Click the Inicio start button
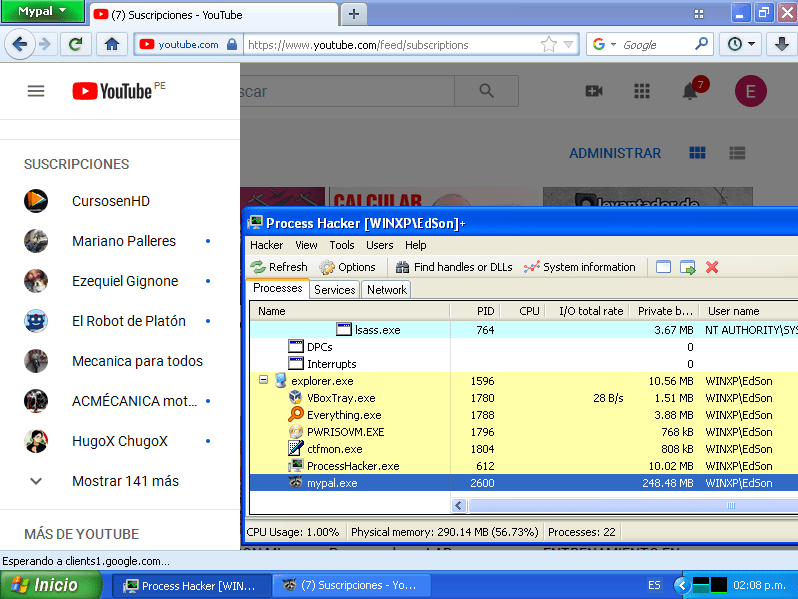 [x=50, y=585]
